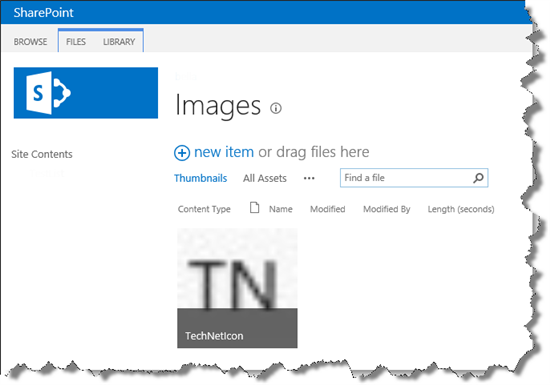The width and height of the screenshot is (550, 385).
Task: Click the search magnifier icon
Action: [x=478, y=178]
